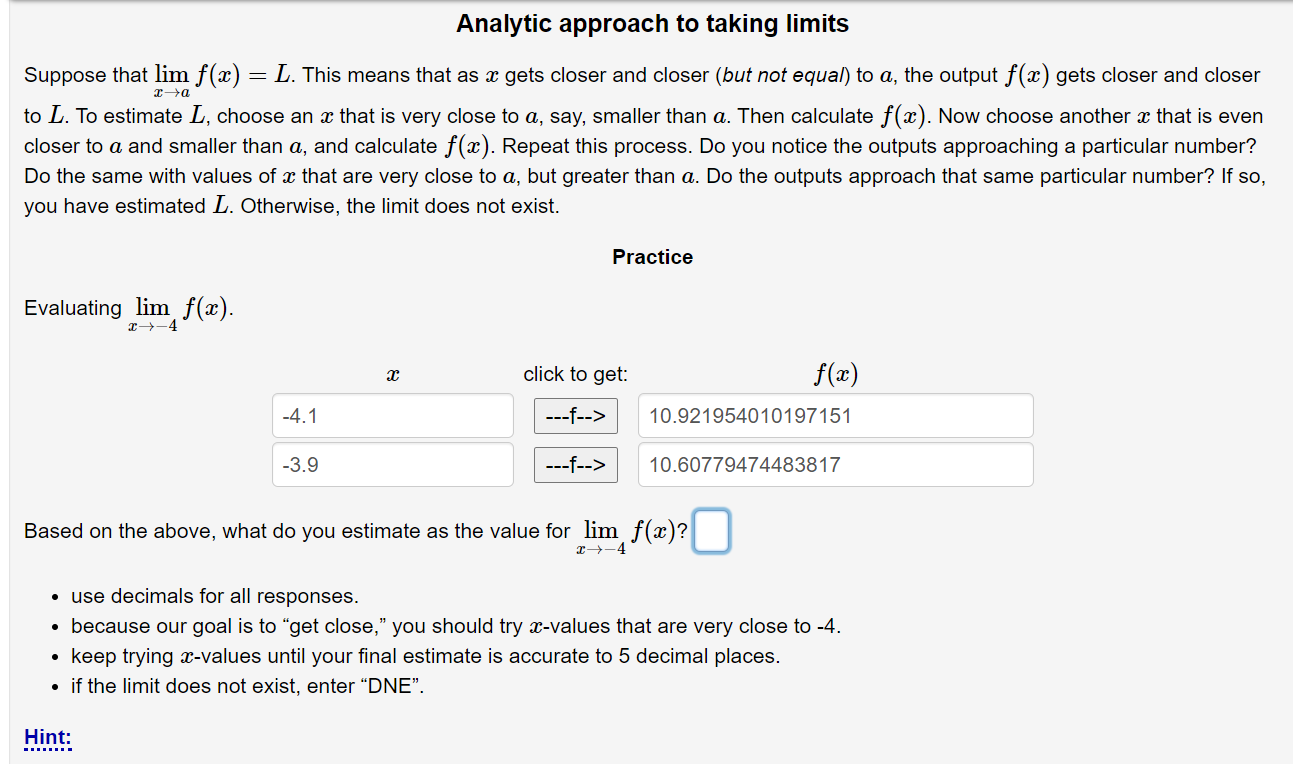
Task: Click the f(x) output showing 10.921954010197151
Action: [835, 415]
